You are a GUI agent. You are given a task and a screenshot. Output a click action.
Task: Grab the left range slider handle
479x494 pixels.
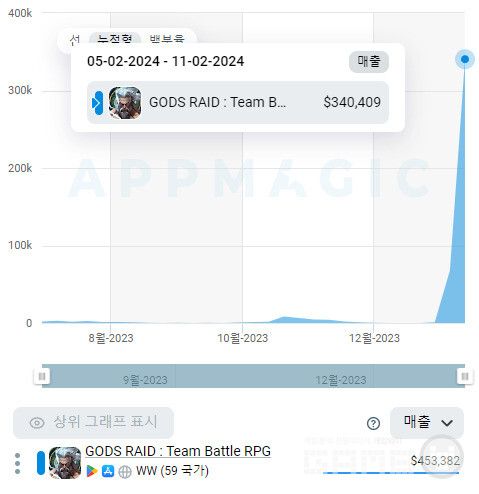pos(42,376)
